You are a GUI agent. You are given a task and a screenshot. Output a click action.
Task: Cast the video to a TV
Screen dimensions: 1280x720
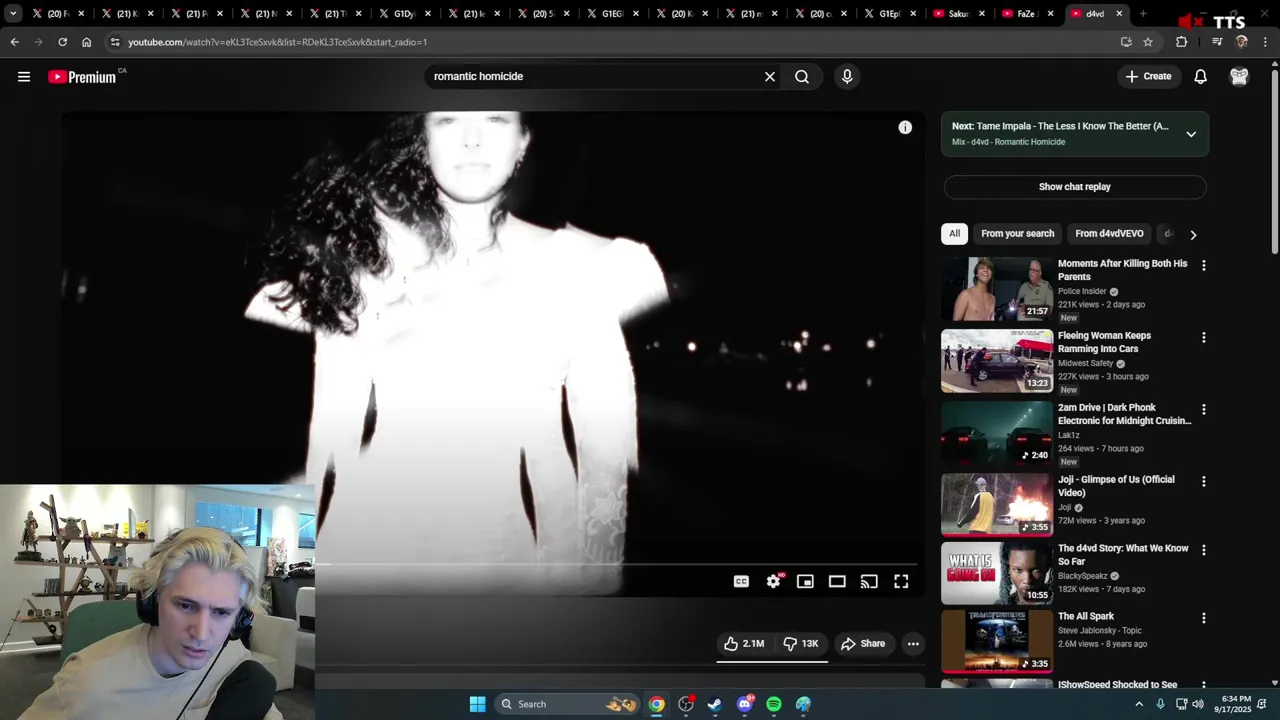[x=869, y=582]
